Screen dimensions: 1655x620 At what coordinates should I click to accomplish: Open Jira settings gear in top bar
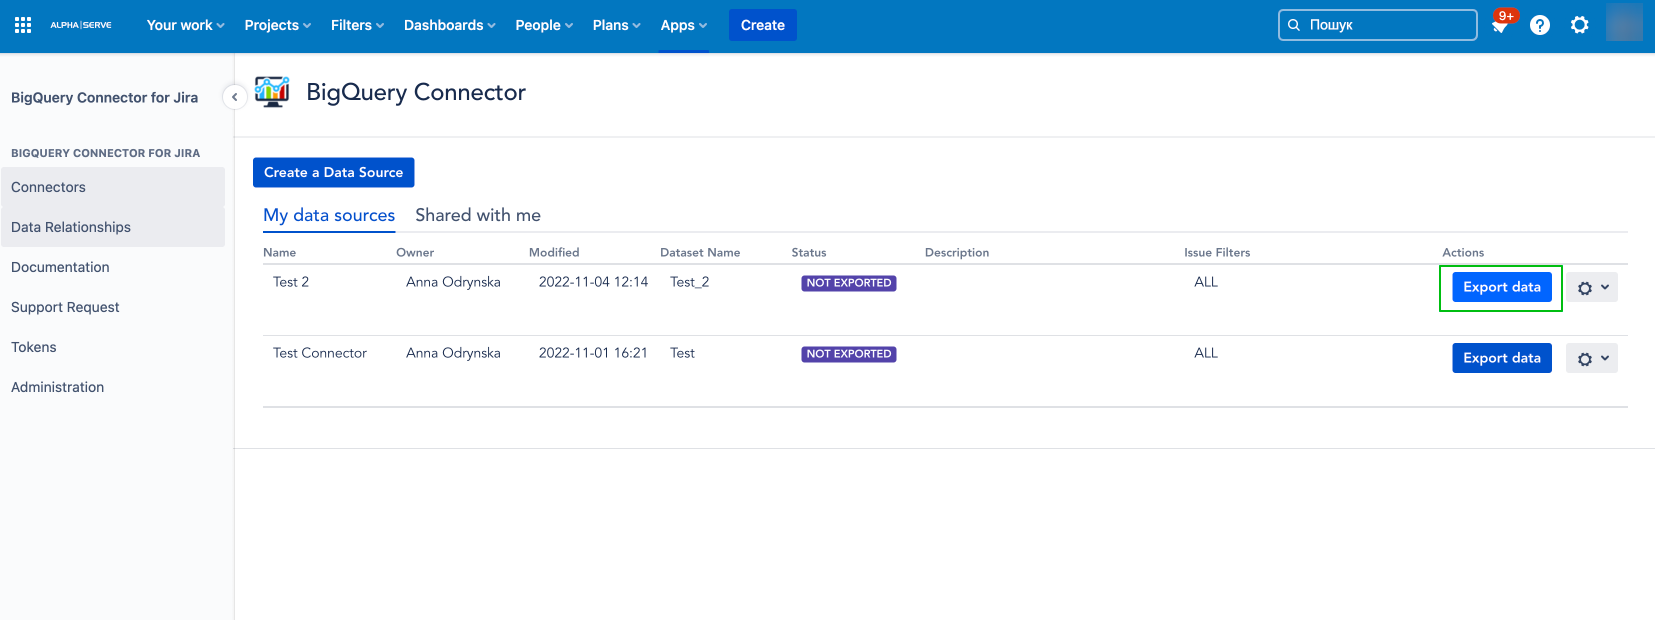1580,25
